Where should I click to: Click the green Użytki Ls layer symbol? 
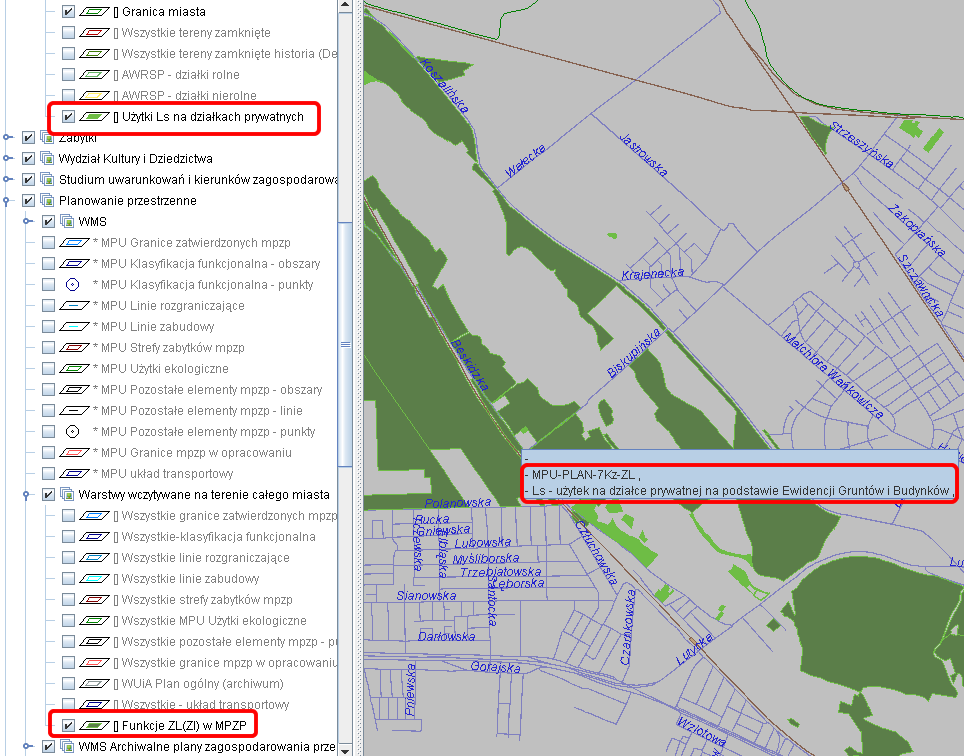point(95,117)
